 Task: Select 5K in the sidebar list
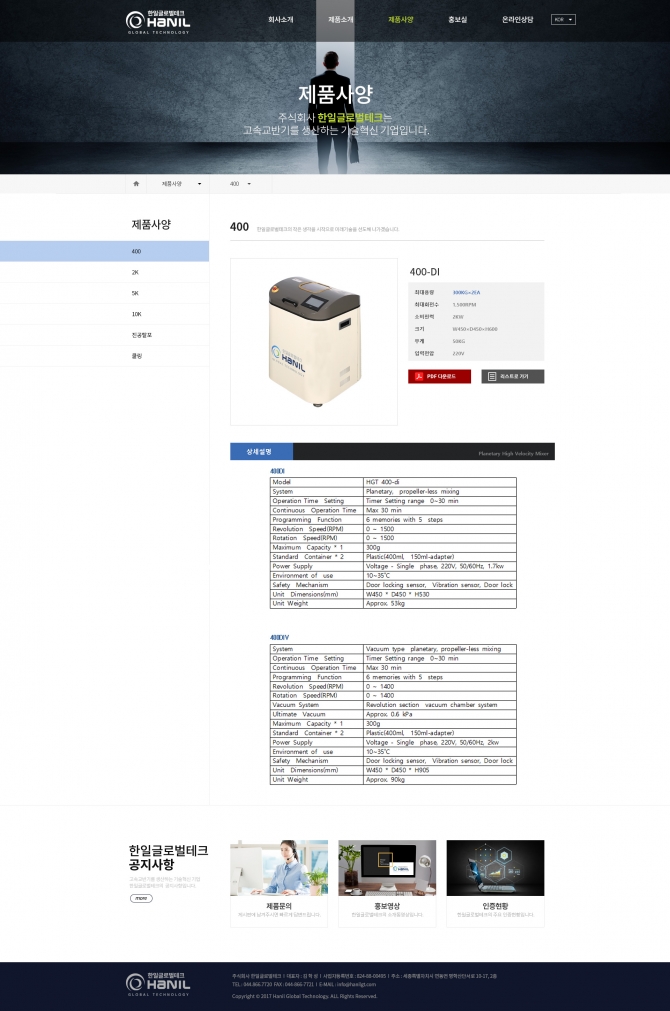click(x=104, y=293)
